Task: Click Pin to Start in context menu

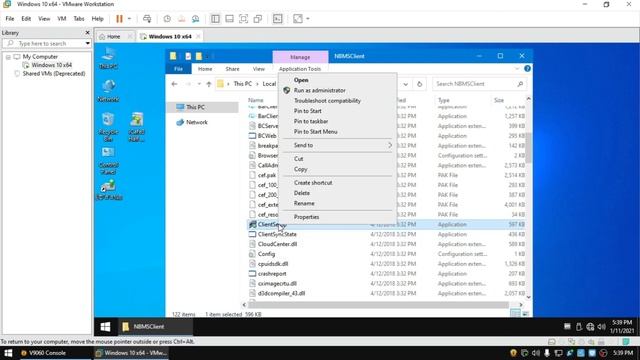Action: click(x=308, y=111)
